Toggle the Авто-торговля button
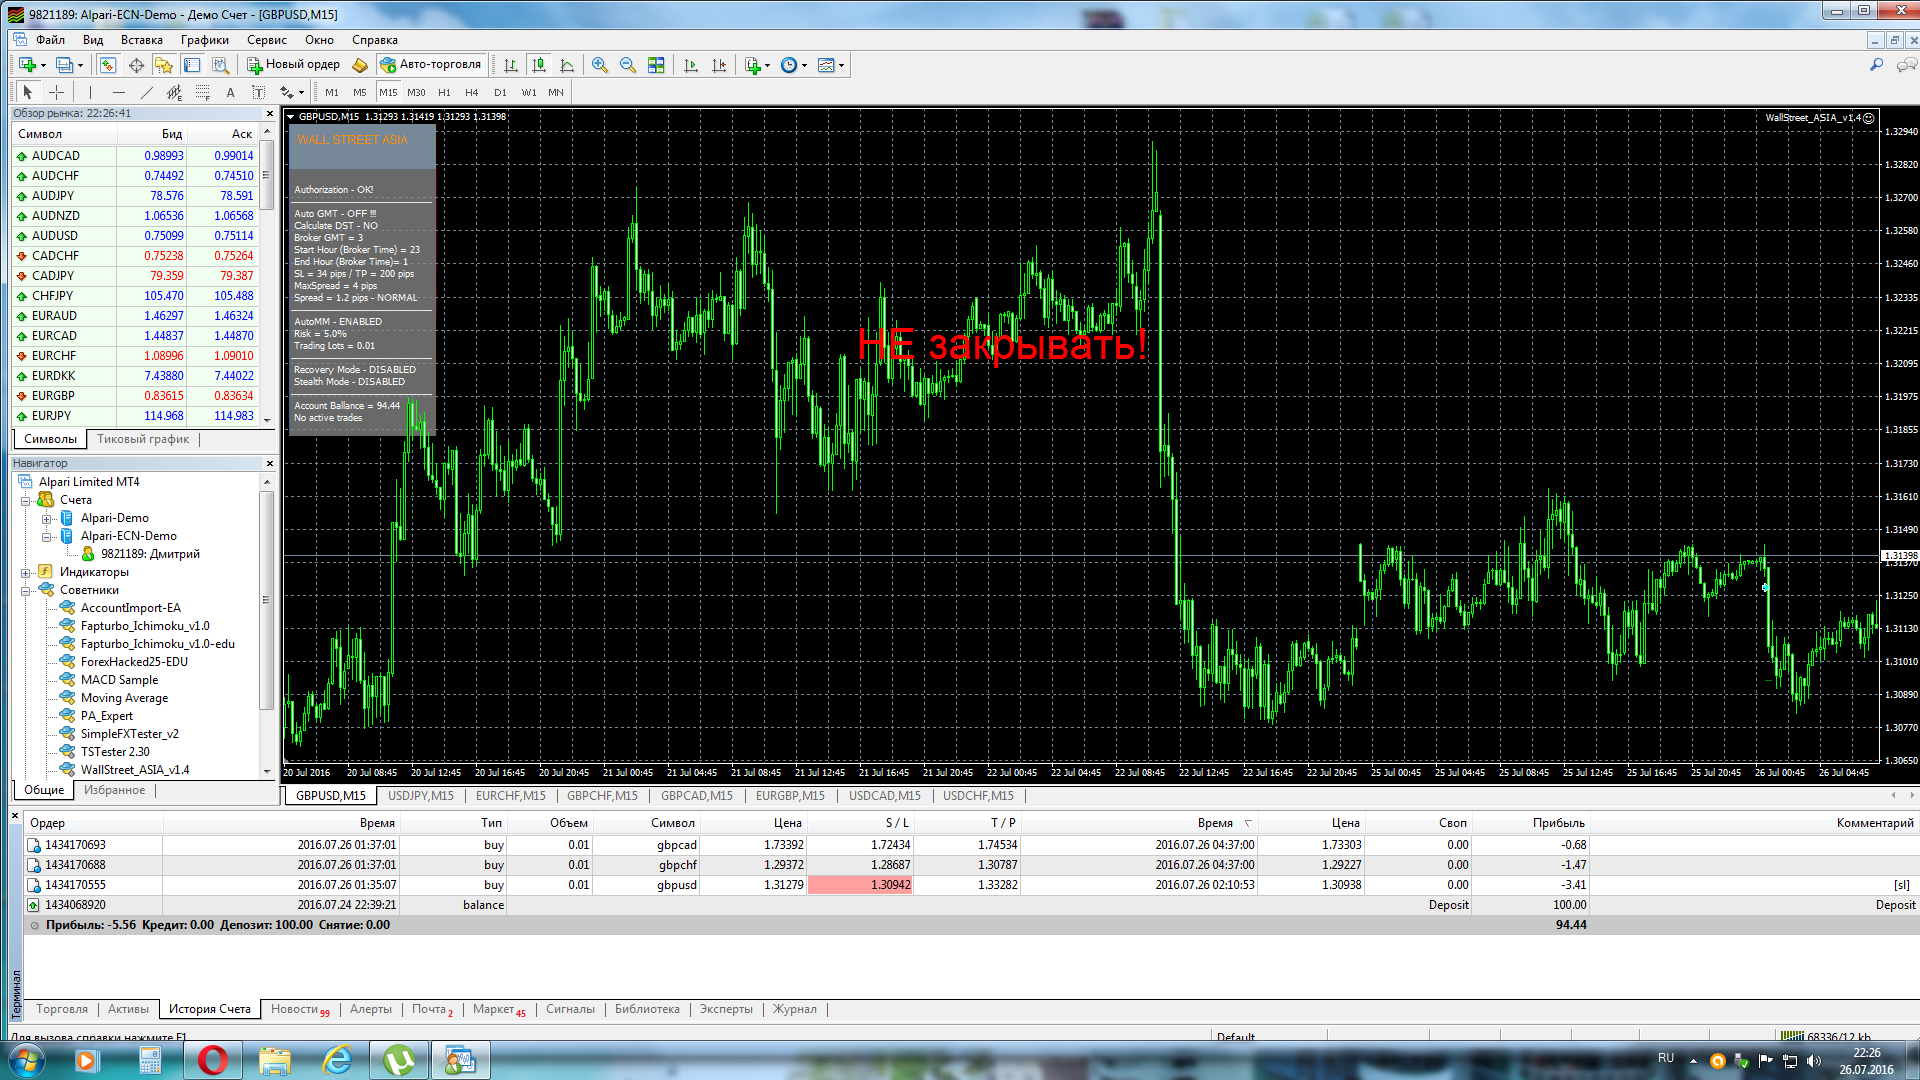This screenshot has height=1080, width=1920. pos(431,65)
